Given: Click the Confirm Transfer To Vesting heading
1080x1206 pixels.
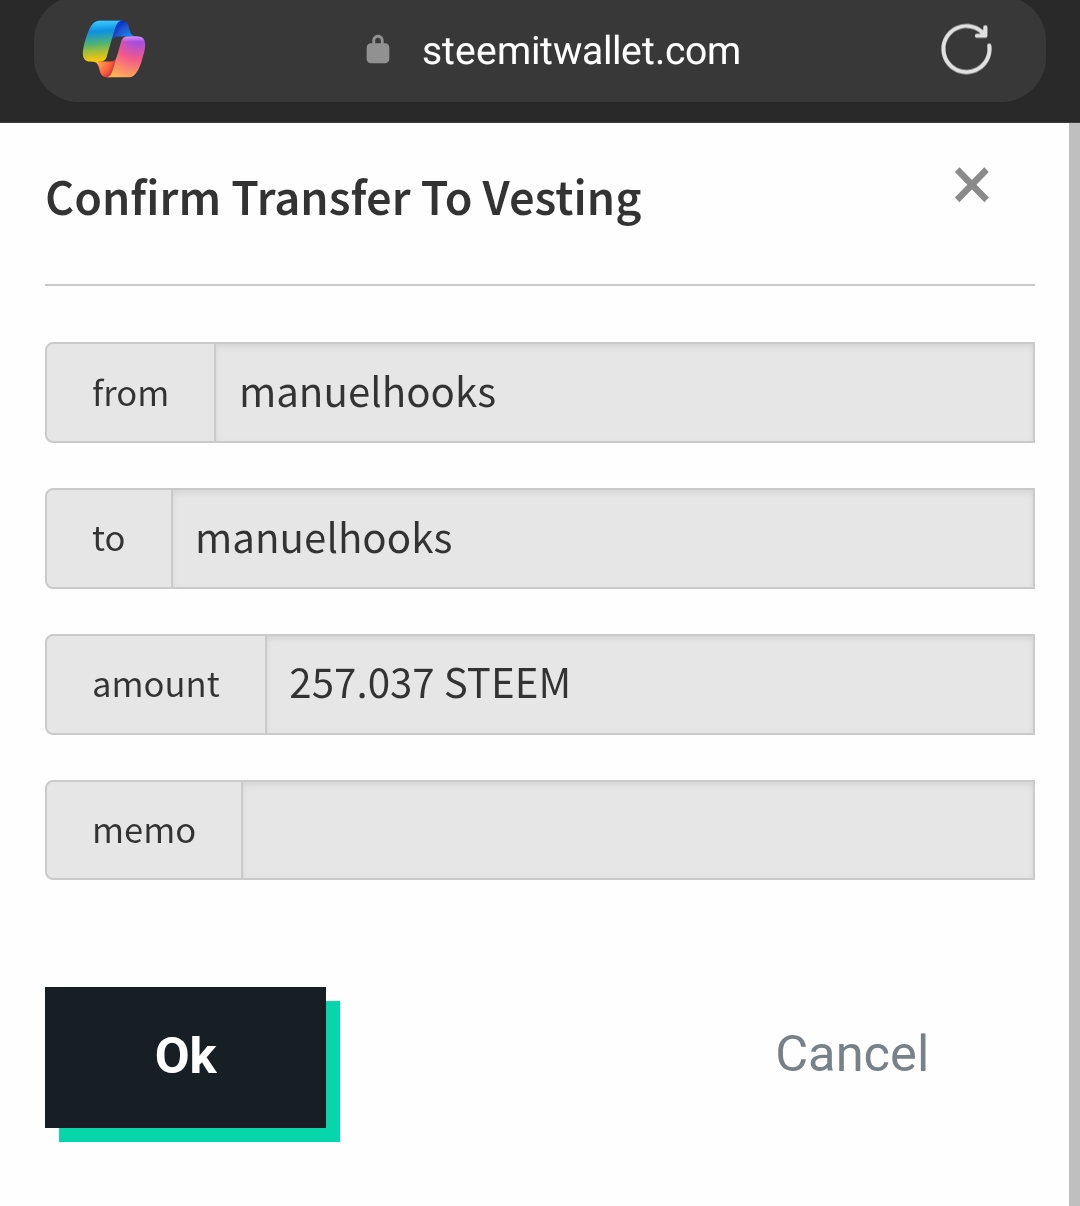Looking at the screenshot, I should click(343, 199).
